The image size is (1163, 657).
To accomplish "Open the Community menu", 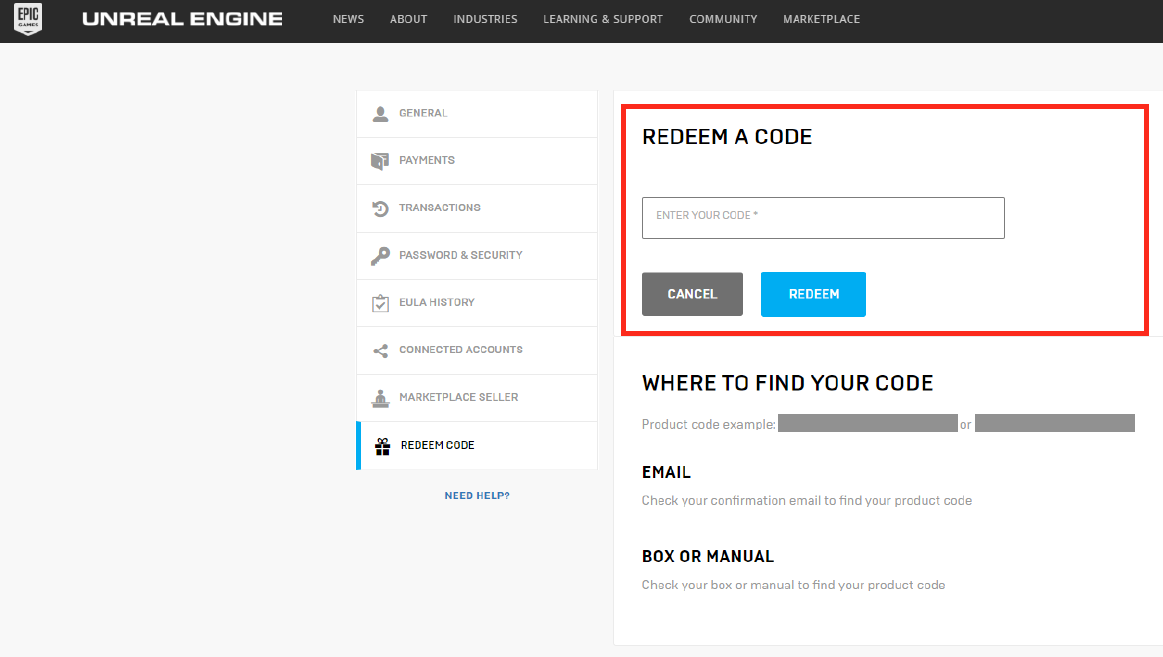I will pos(723,19).
